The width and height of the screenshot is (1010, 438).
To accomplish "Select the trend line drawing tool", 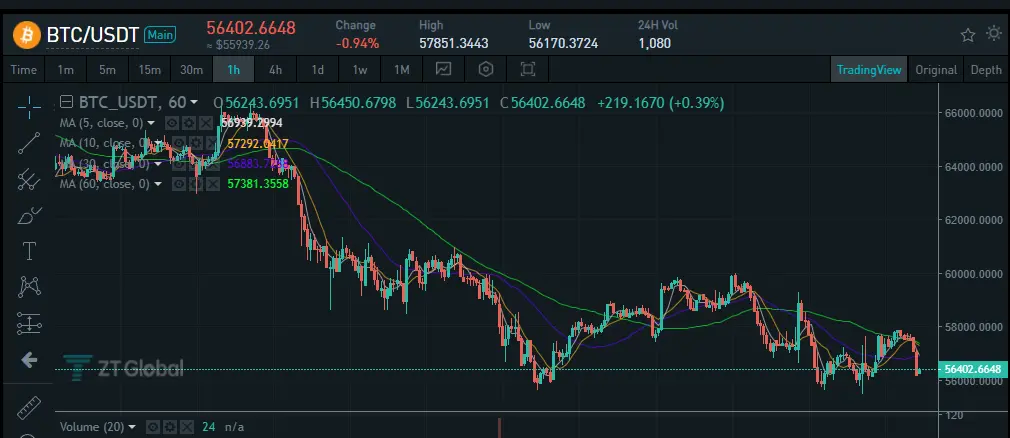I will pyautogui.click(x=29, y=143).
